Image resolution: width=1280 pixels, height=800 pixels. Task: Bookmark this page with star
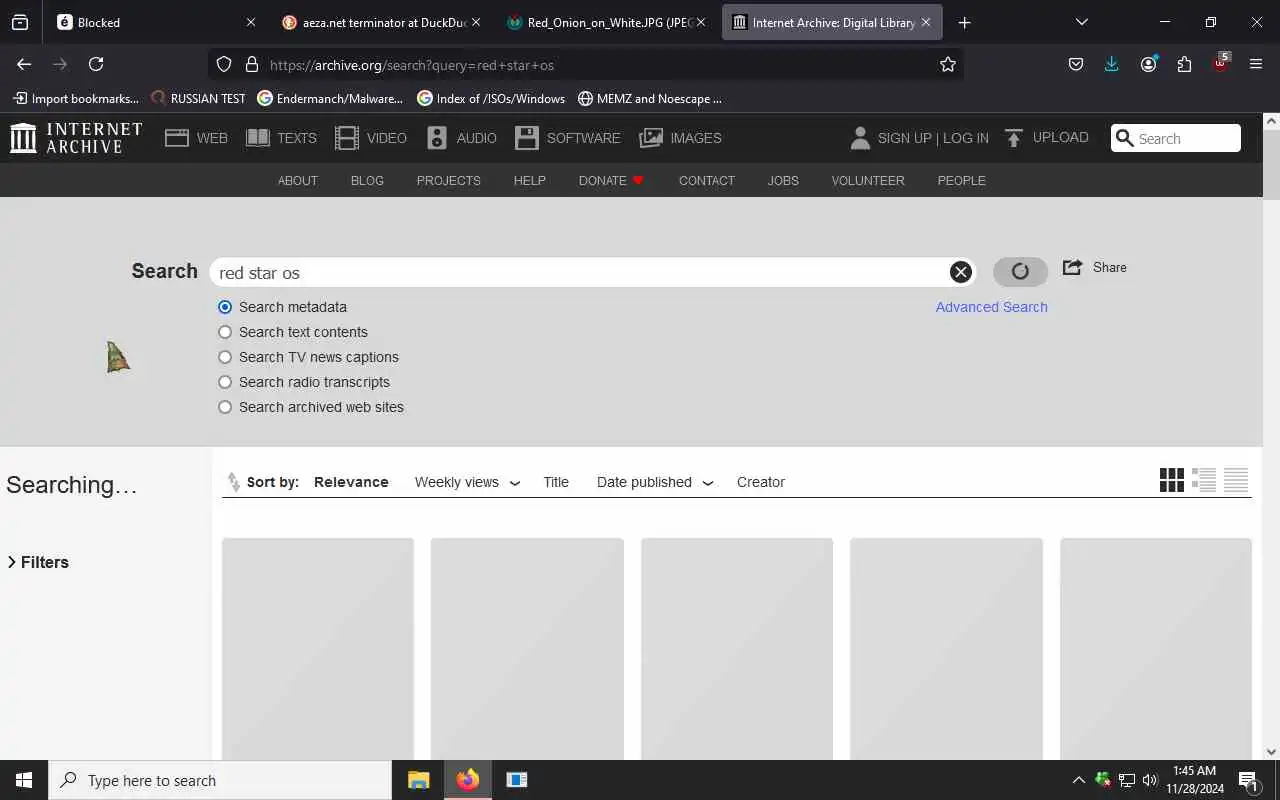(x=948, y=64)
